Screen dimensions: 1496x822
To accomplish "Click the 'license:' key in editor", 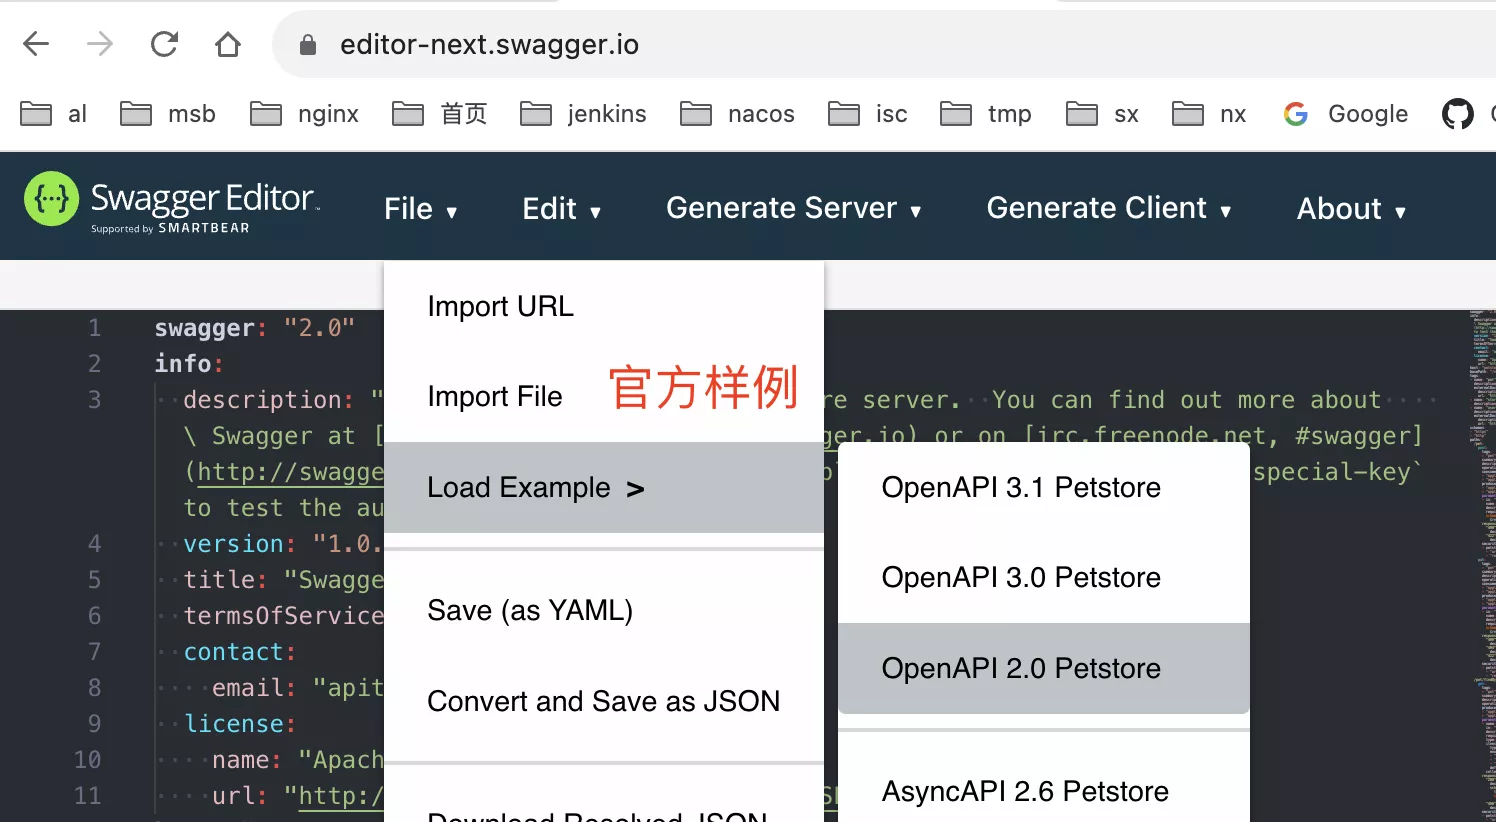I will 240,724.
